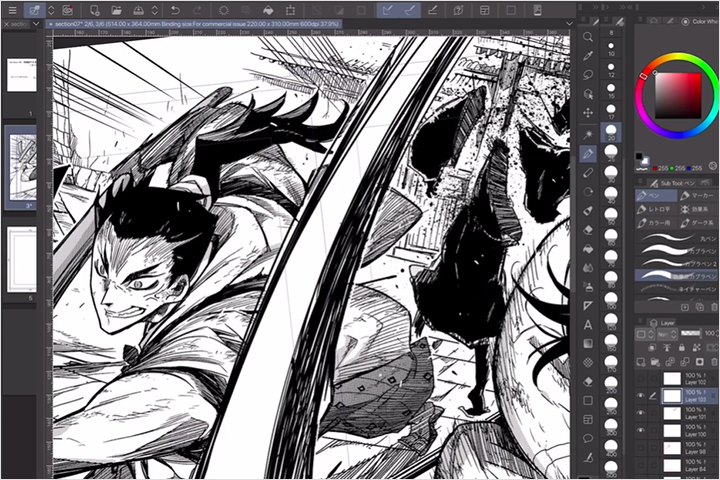Adjust the layer opacity stepper arrows
The height and width of the screenshot is (480, 720).
719,334
